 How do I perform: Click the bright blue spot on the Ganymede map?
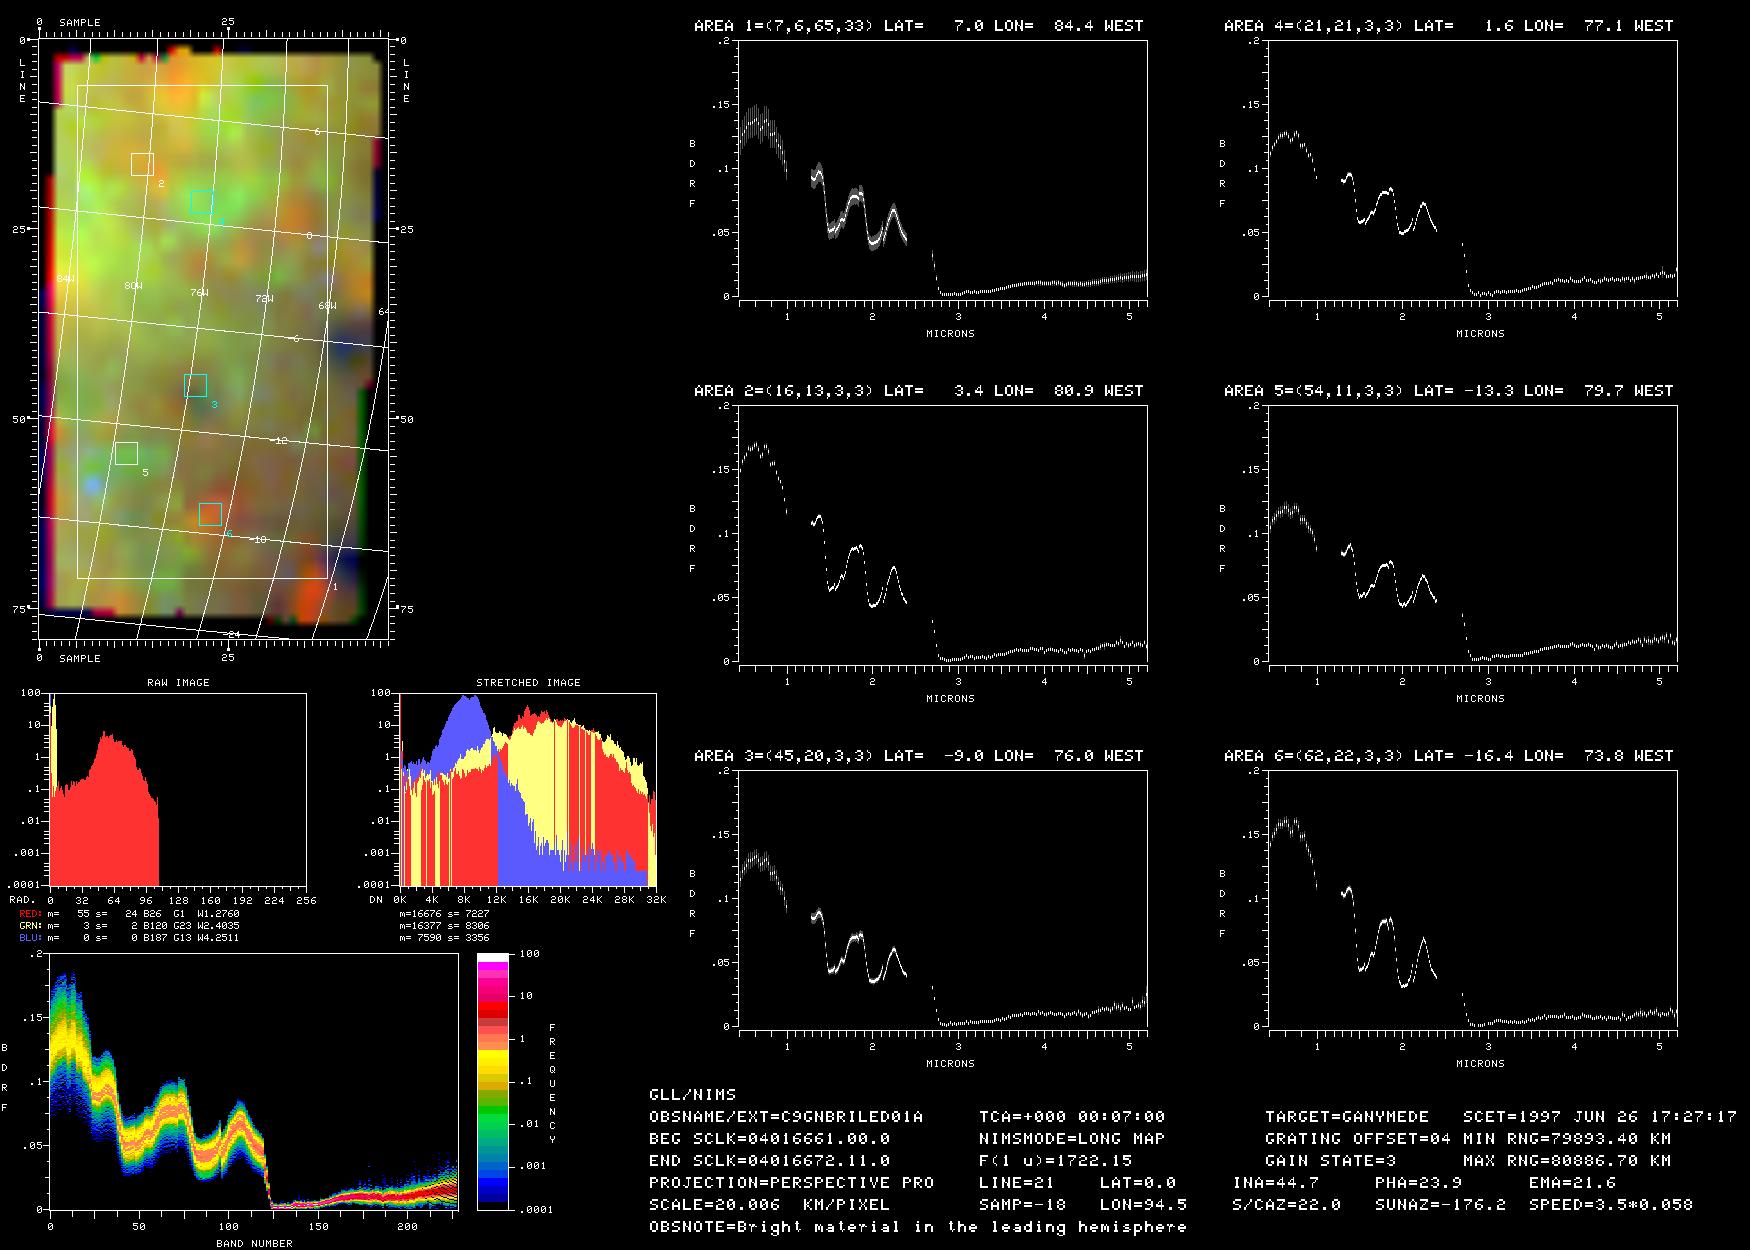pos(93,485)
